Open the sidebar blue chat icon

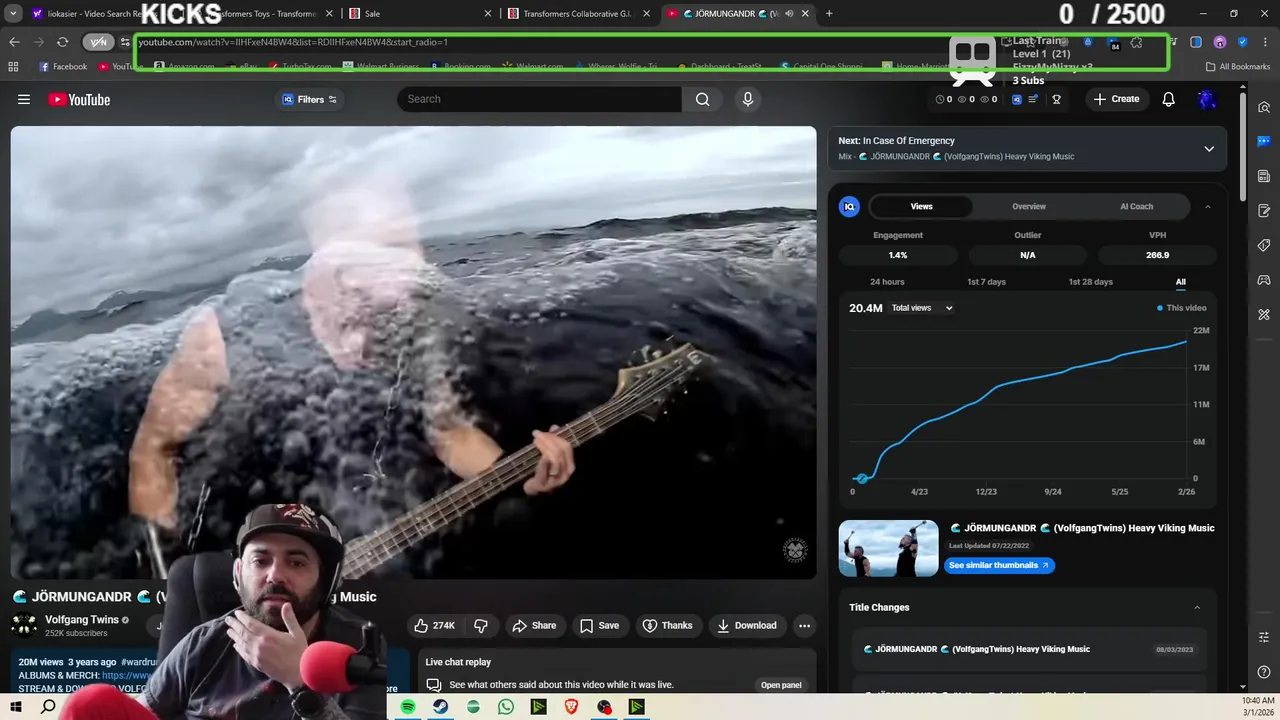pos(1264,142)
